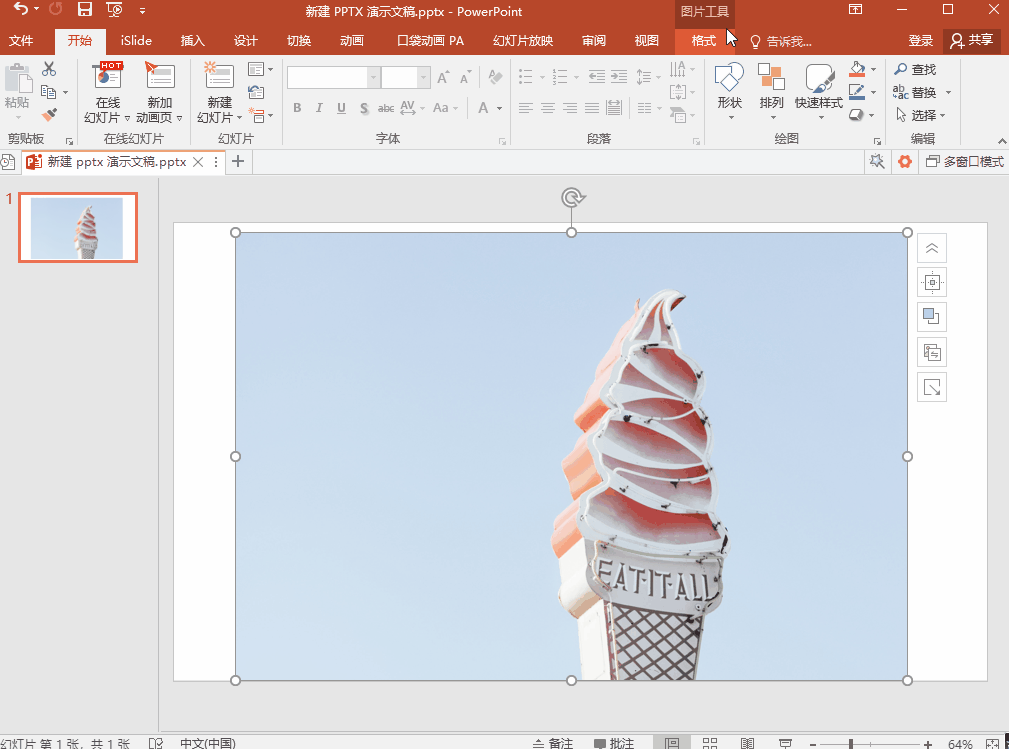Viewport: 1009px width, 749px height.
Task: Expand the Select (选择) dropdown
Action: coord(942,115)
